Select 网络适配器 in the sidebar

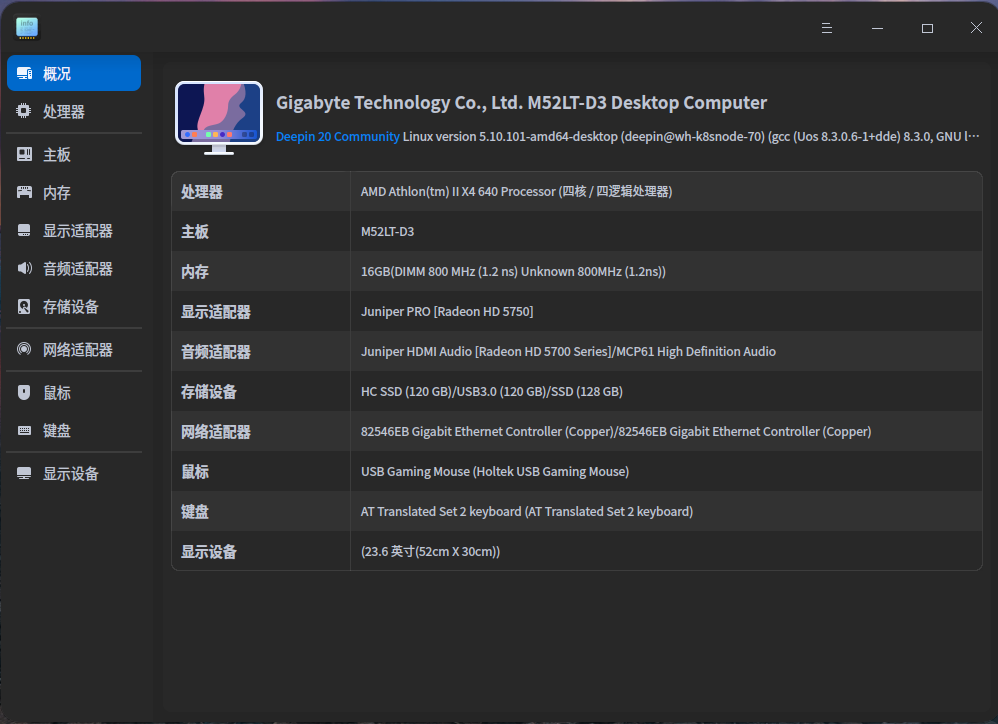pos(74,349)
